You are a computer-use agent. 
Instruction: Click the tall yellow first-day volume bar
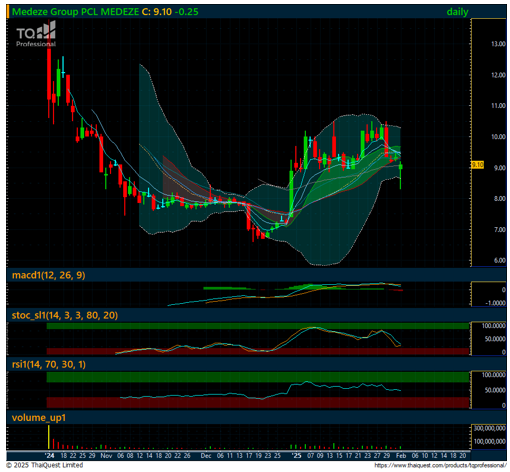(x=49, y=437)
